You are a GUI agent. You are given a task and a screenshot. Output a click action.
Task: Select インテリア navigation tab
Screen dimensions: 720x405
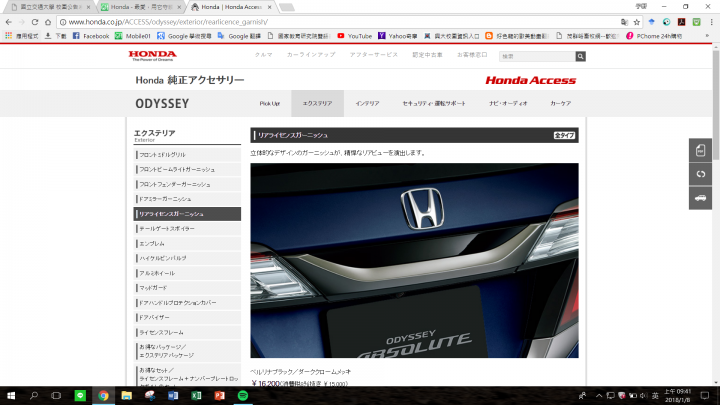(x=367, y=103)
